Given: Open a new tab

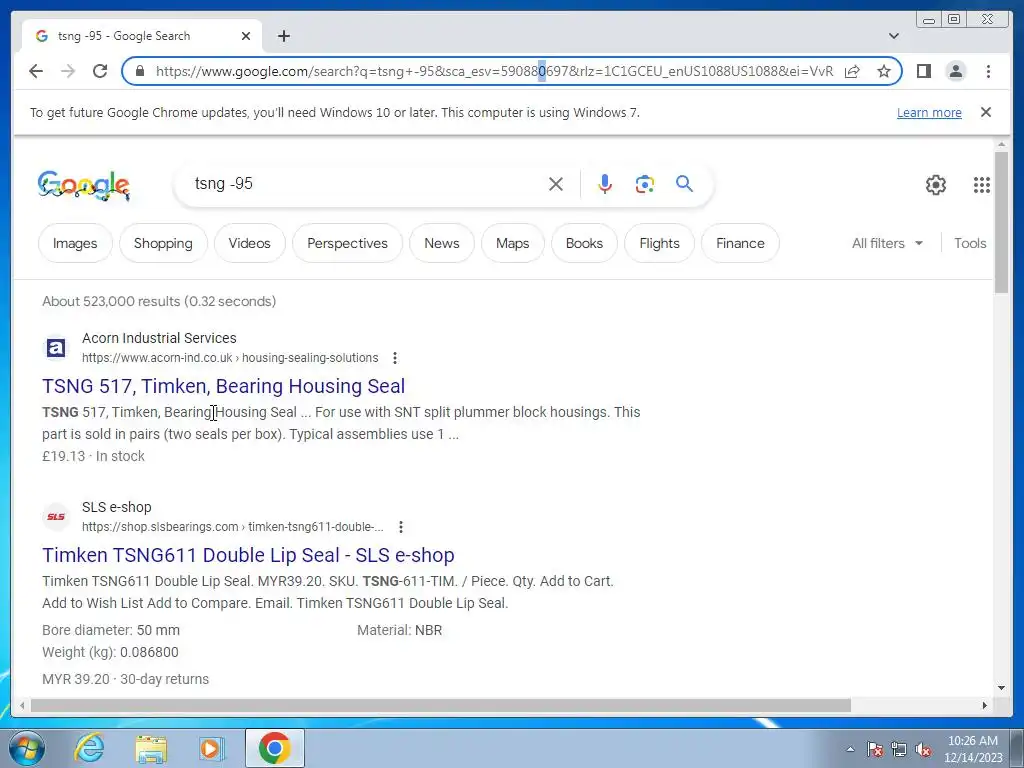Looking at the screenshot, I should click(x=283, y=36).
